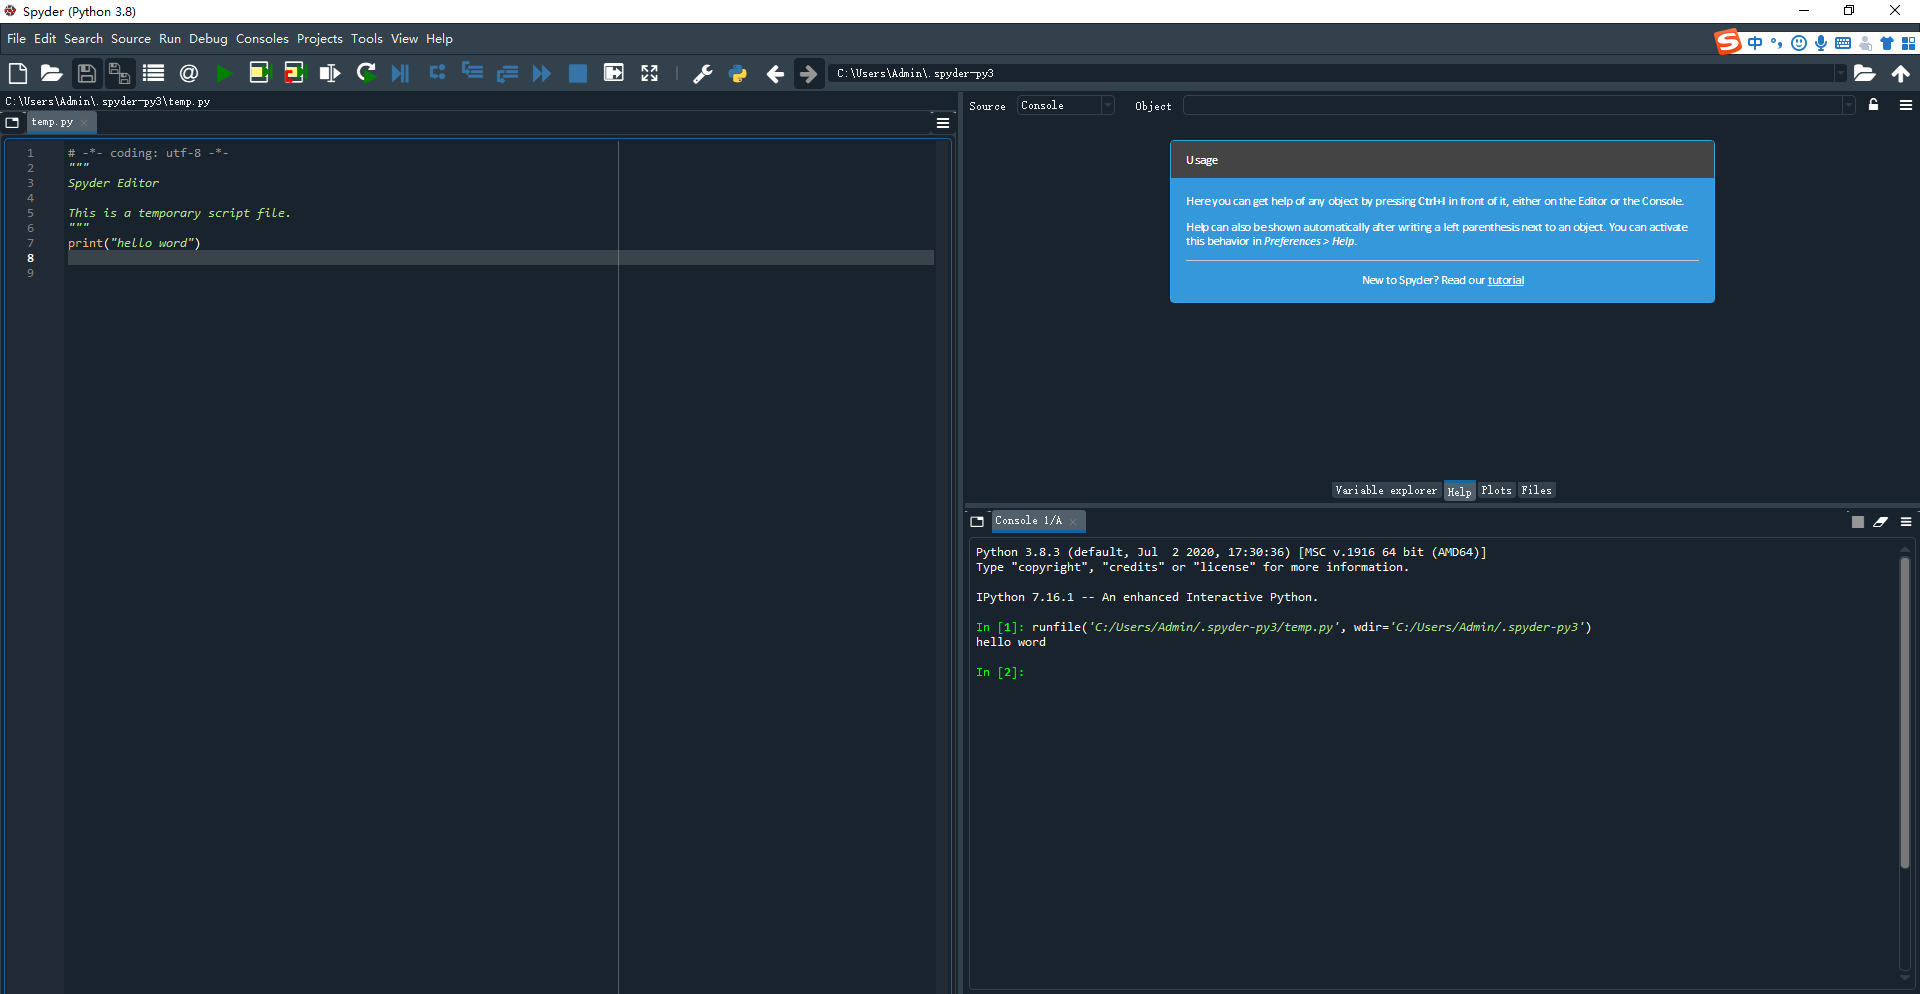This screenshot has width=1920, height=994.
Task: Switch to the Plots tab
Action: tap(1496, 490)
